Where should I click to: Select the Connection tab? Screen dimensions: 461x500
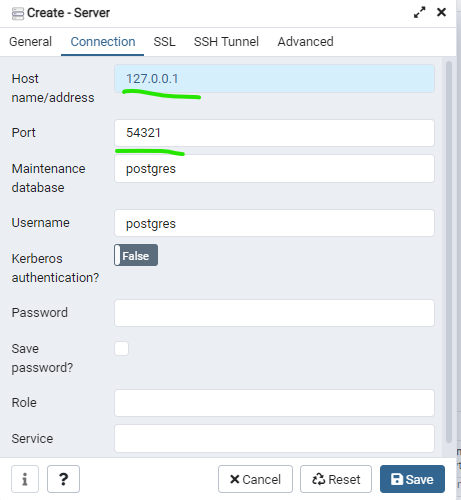point(103,42)
